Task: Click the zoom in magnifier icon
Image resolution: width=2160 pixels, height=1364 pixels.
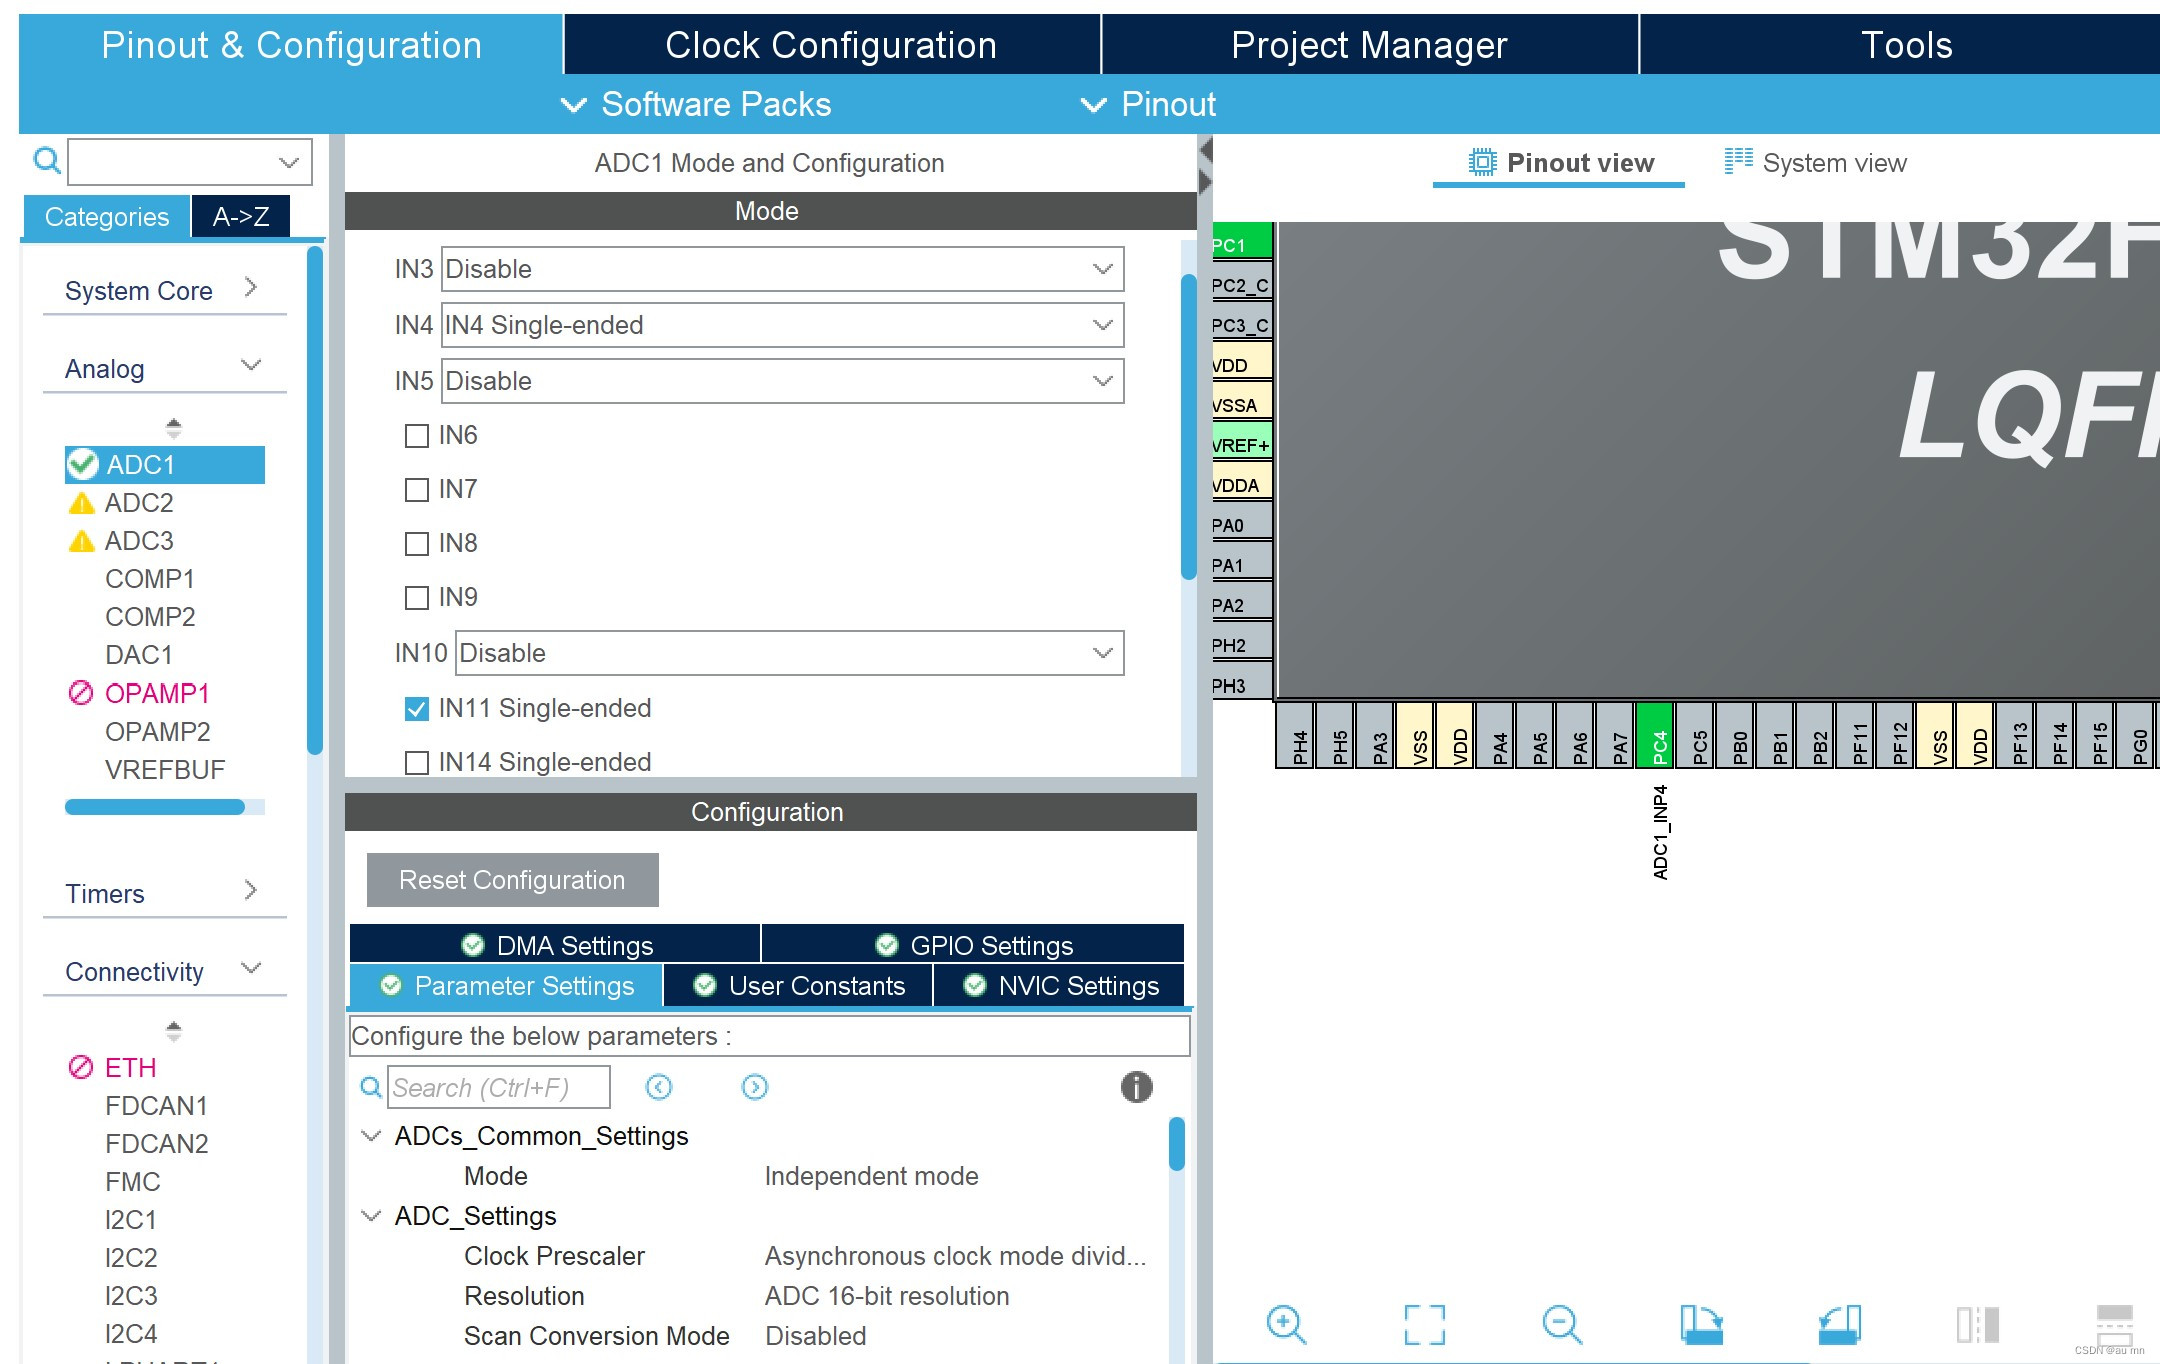Action: pyautogui.click(x=1285, y=1324)
